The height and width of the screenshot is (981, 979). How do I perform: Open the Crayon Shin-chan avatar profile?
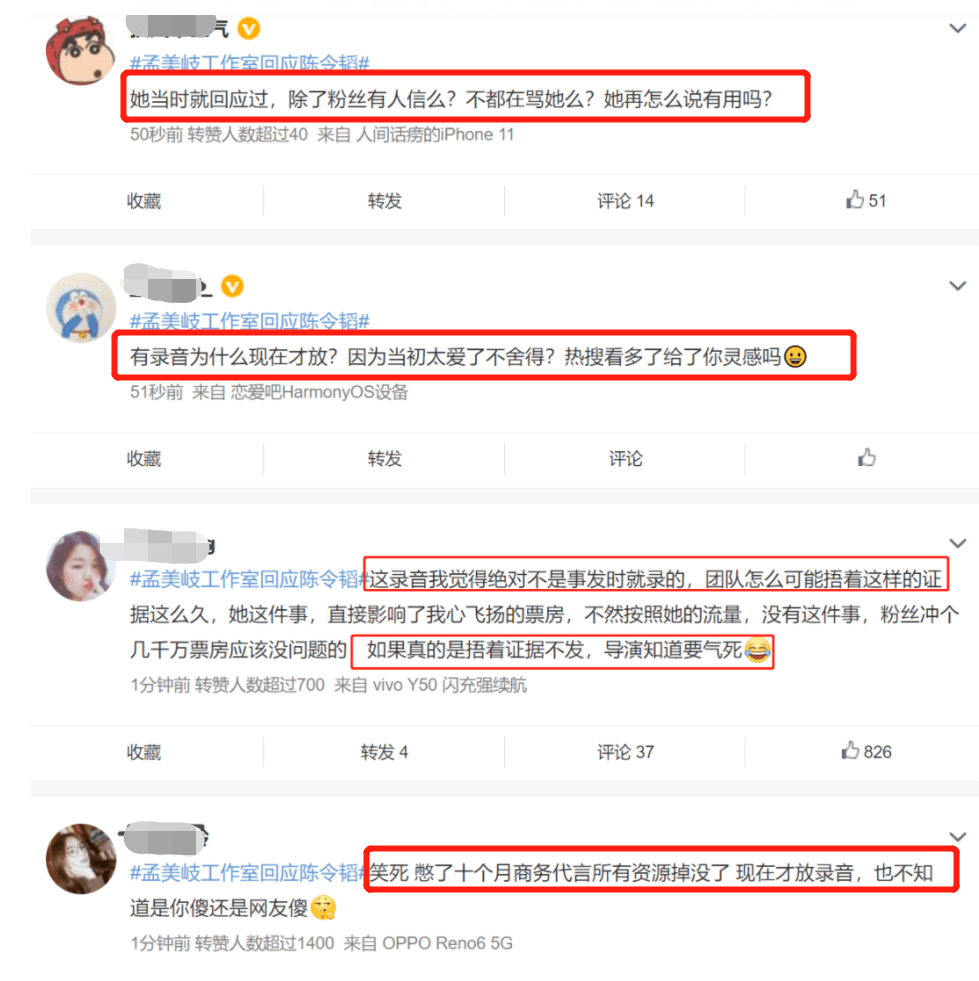[81, 51]
